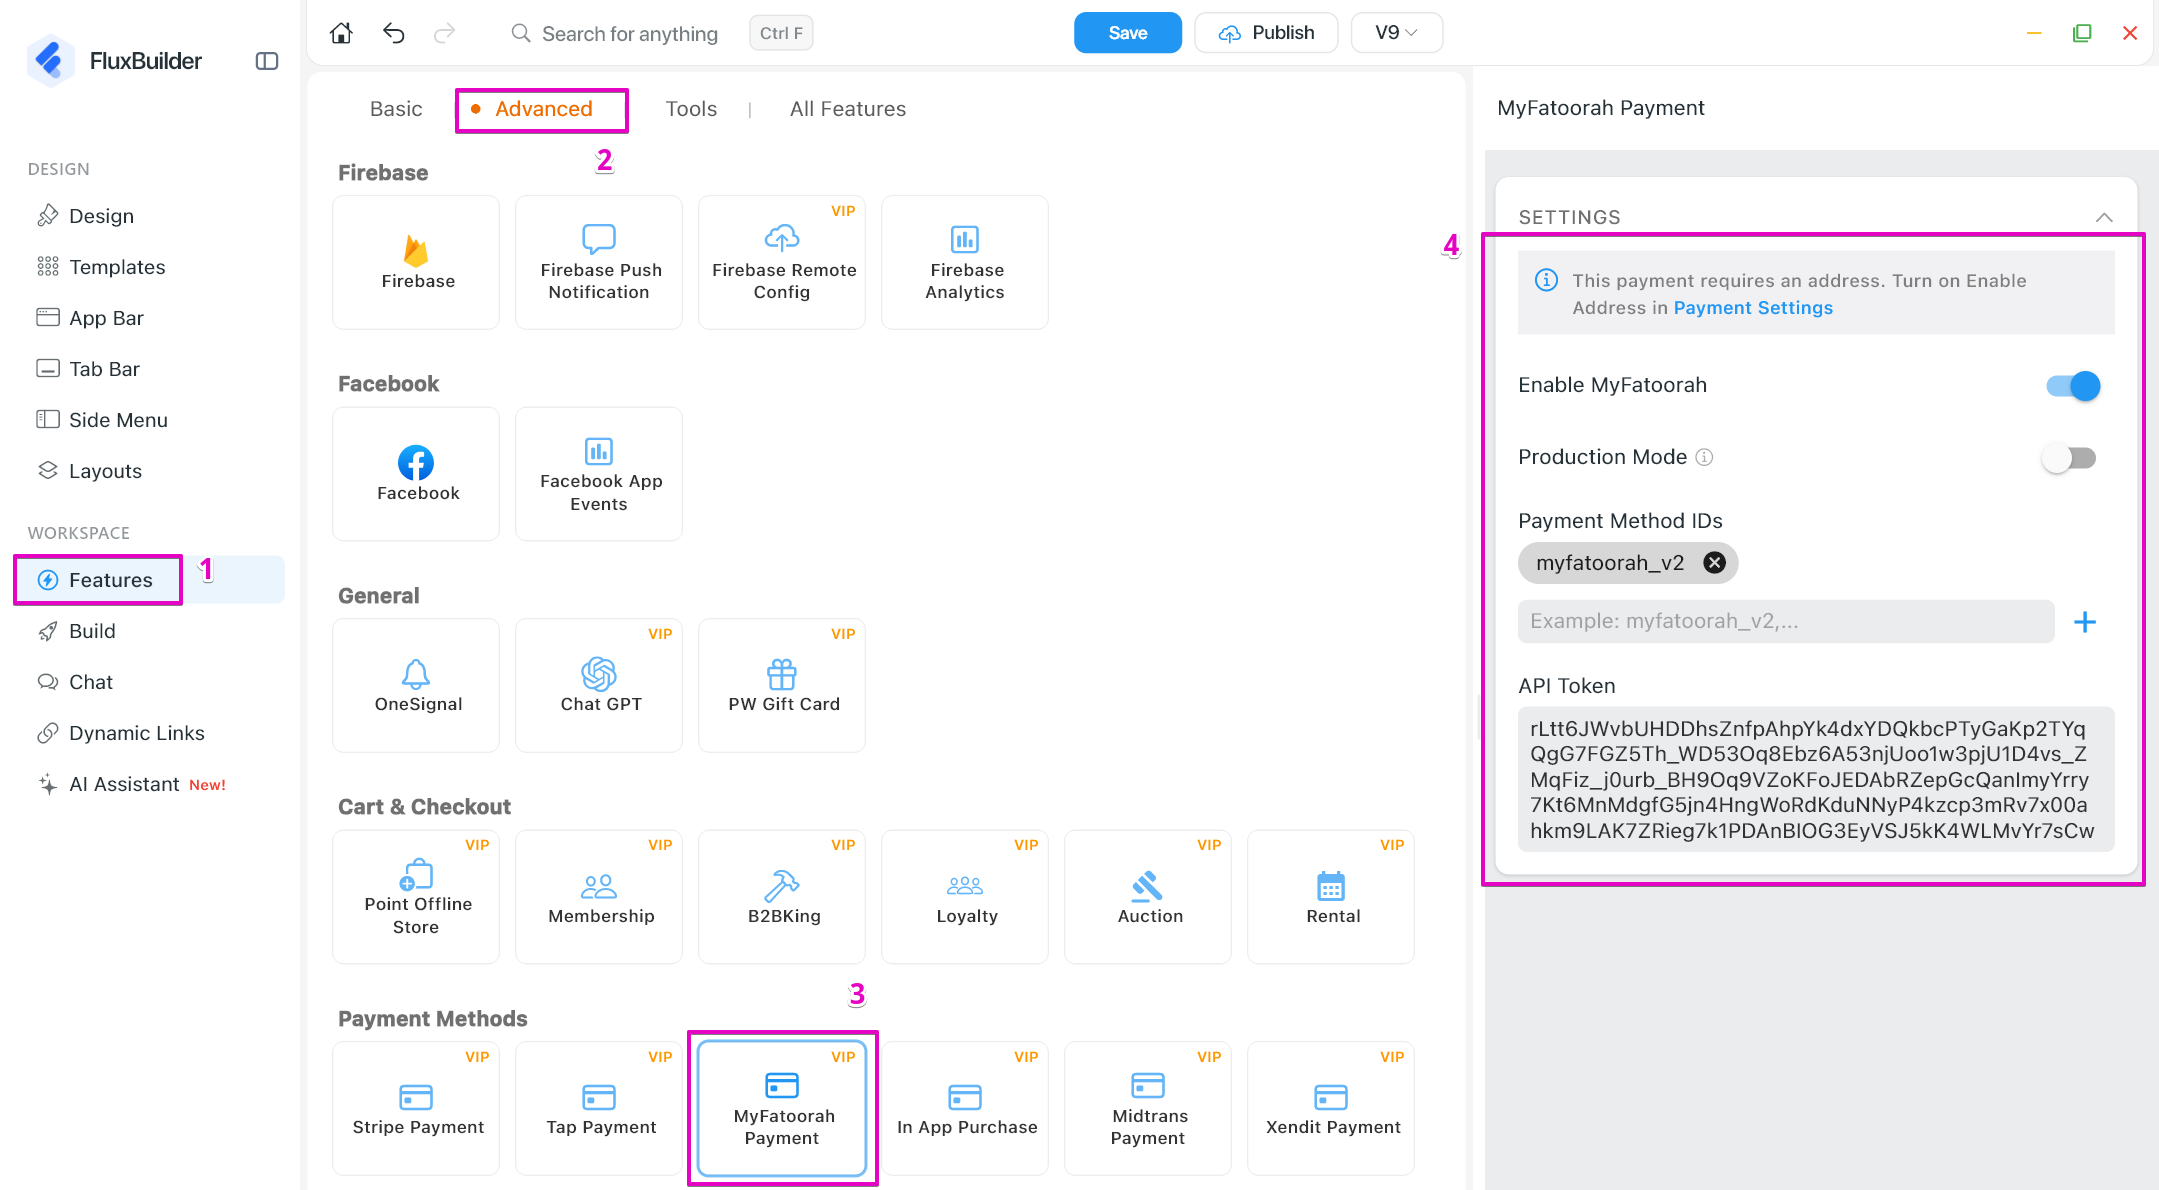Undo the last action
Screen dimensions: 2159x1190
tap(393, 33)
